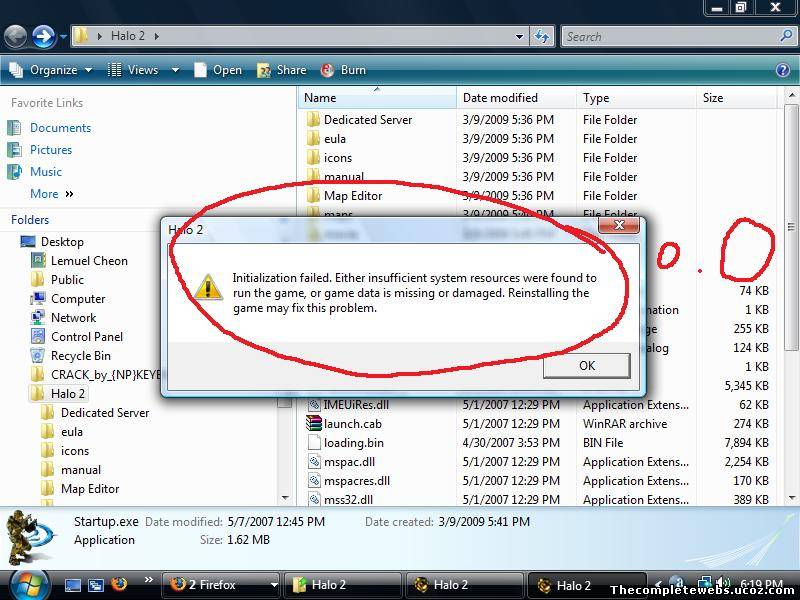Click the Folders pane header
This screenshot has width=800, height=600.
[x=30, y=220]
